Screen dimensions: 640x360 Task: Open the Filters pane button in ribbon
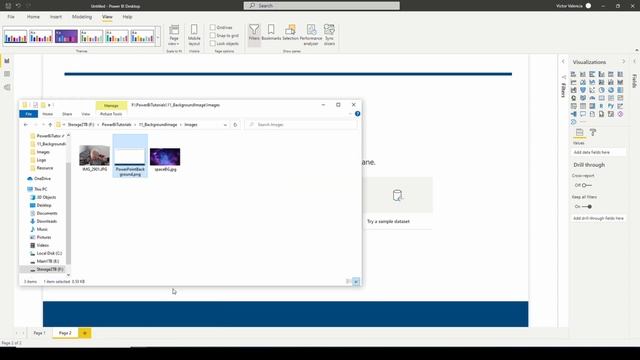pyautogui.click(x=254, y=34)
